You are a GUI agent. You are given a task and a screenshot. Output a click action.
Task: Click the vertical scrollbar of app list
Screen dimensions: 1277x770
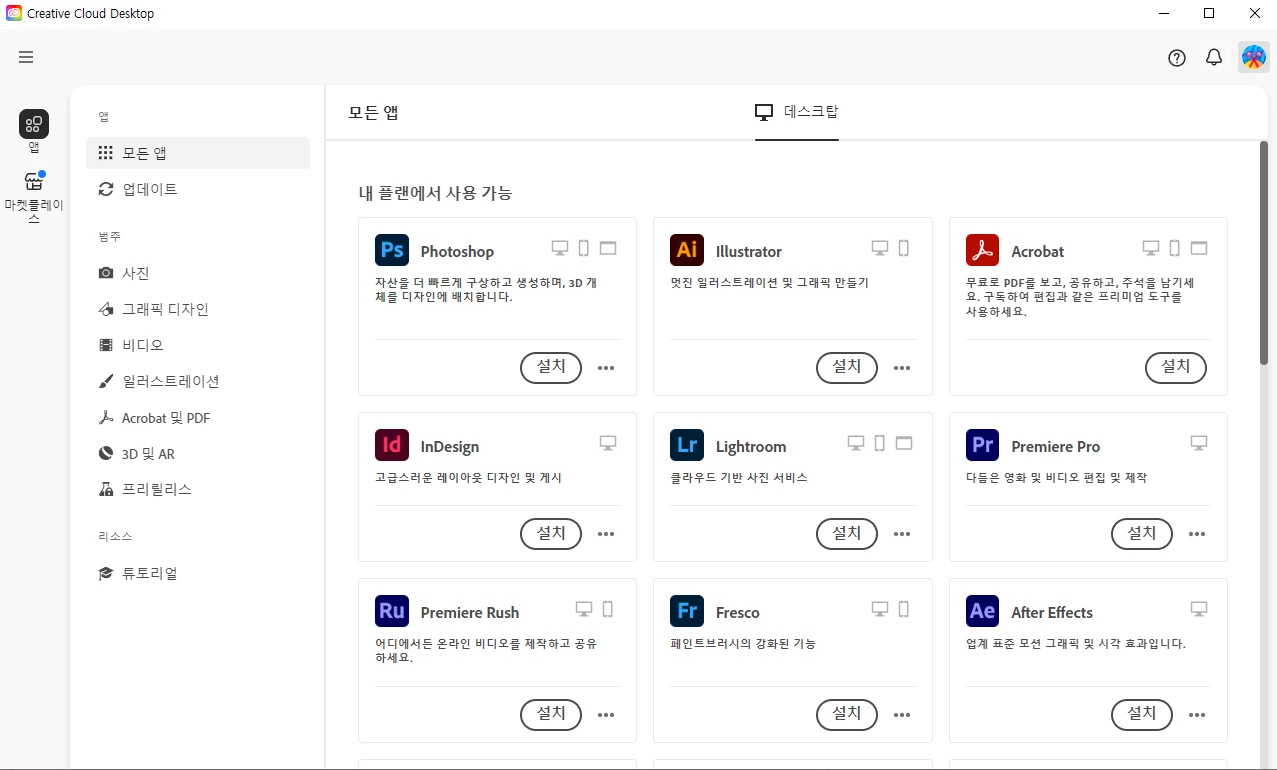coord(1264,253)
